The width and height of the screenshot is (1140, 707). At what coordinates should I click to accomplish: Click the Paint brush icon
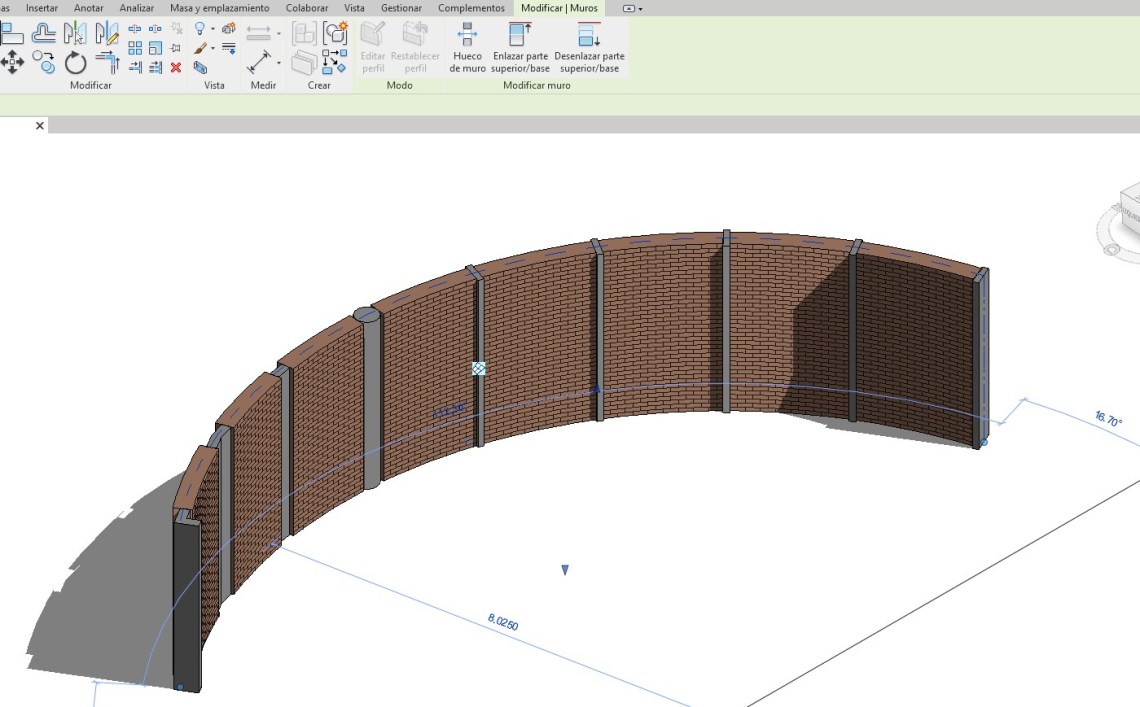point(201,48)
